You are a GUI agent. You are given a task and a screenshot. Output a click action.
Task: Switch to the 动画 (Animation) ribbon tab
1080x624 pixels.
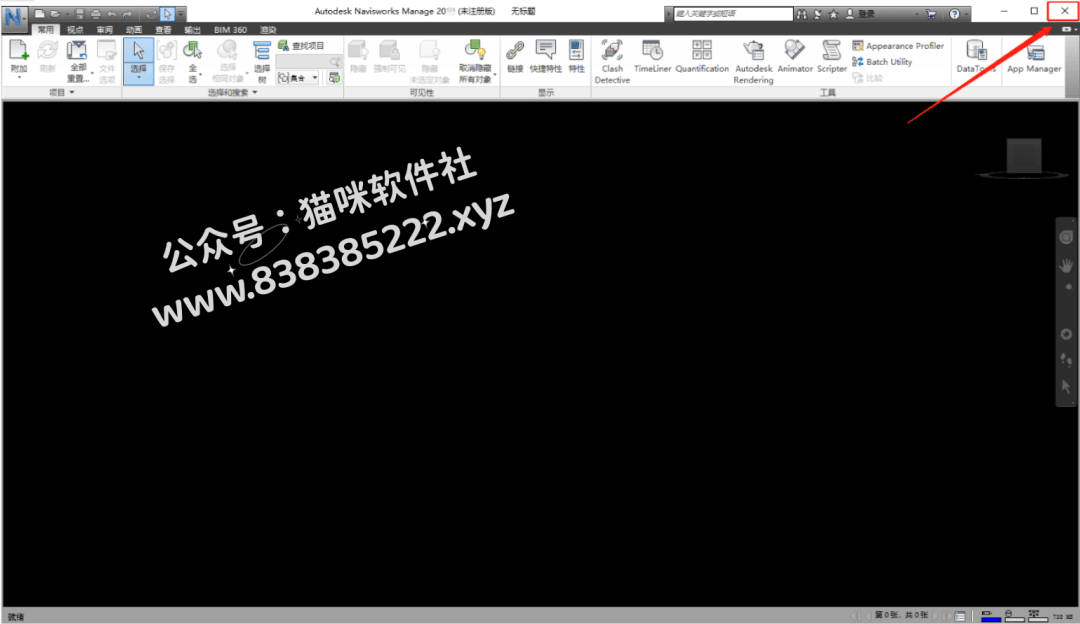(x=134, y=30)
